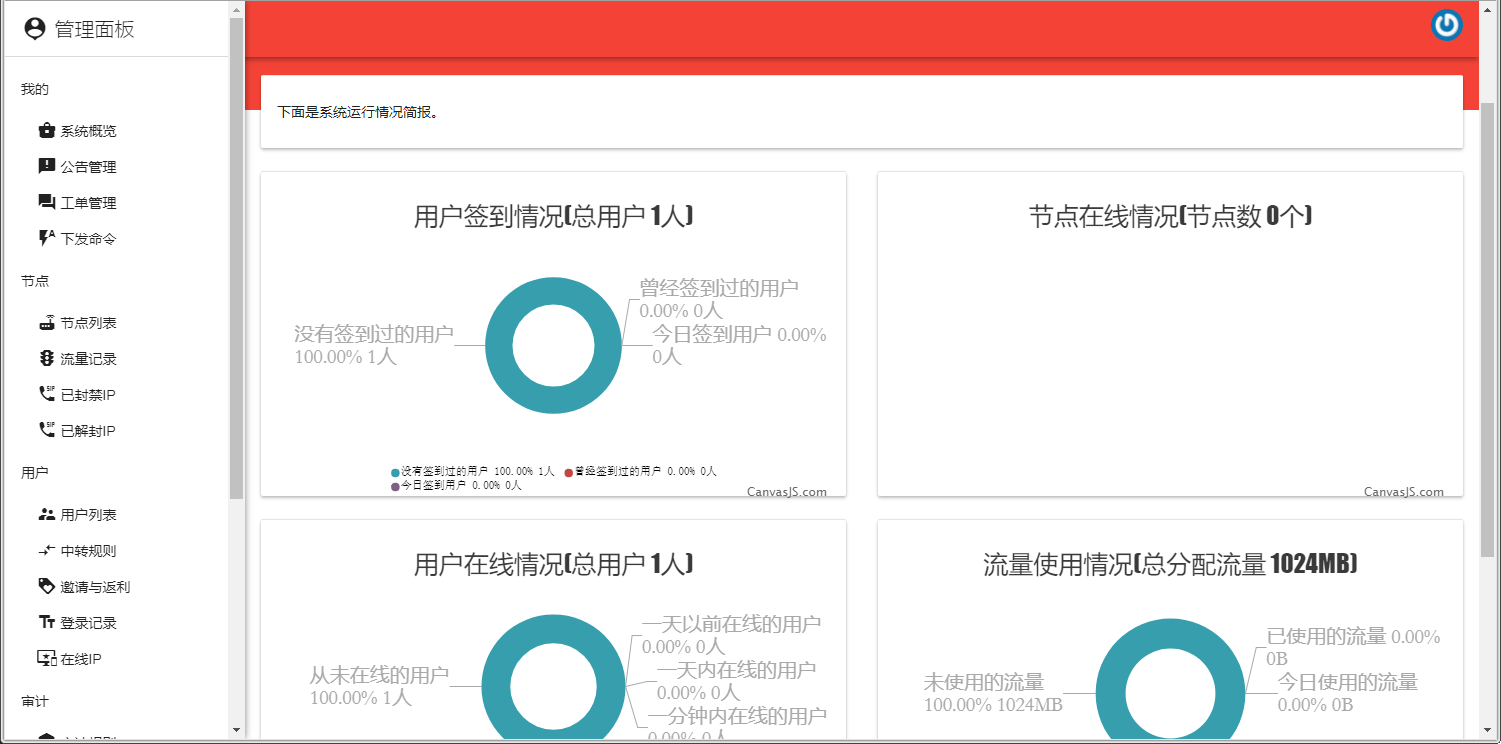This screenshot has height=744, width=1501.
Task: Click the 工单管理 chat bubble icon
Action: coord(46,202)
